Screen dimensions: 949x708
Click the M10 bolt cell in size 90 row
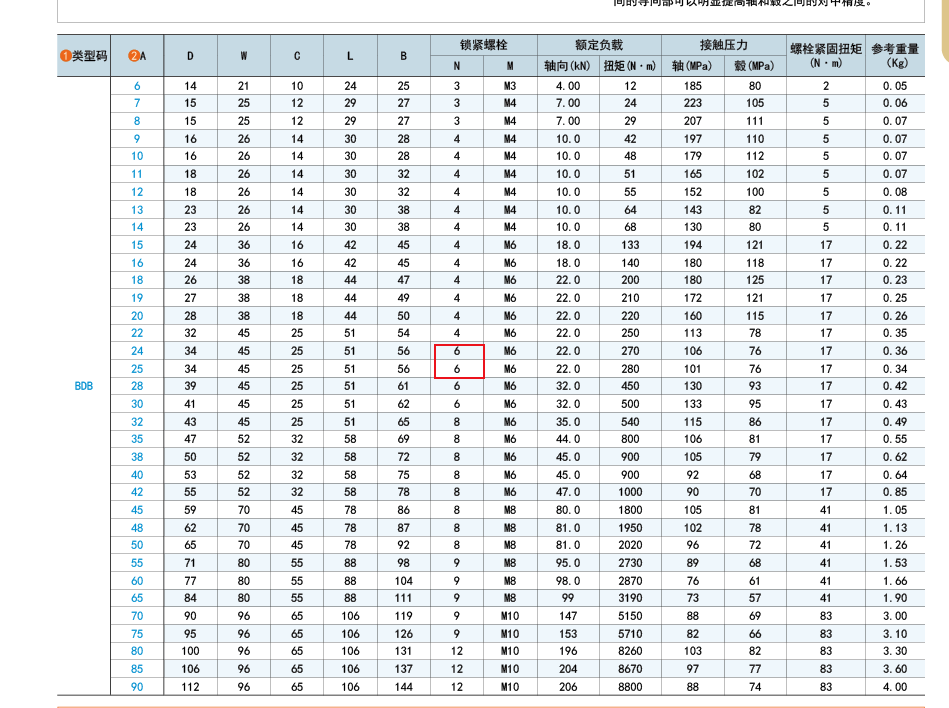coord(510,687)
